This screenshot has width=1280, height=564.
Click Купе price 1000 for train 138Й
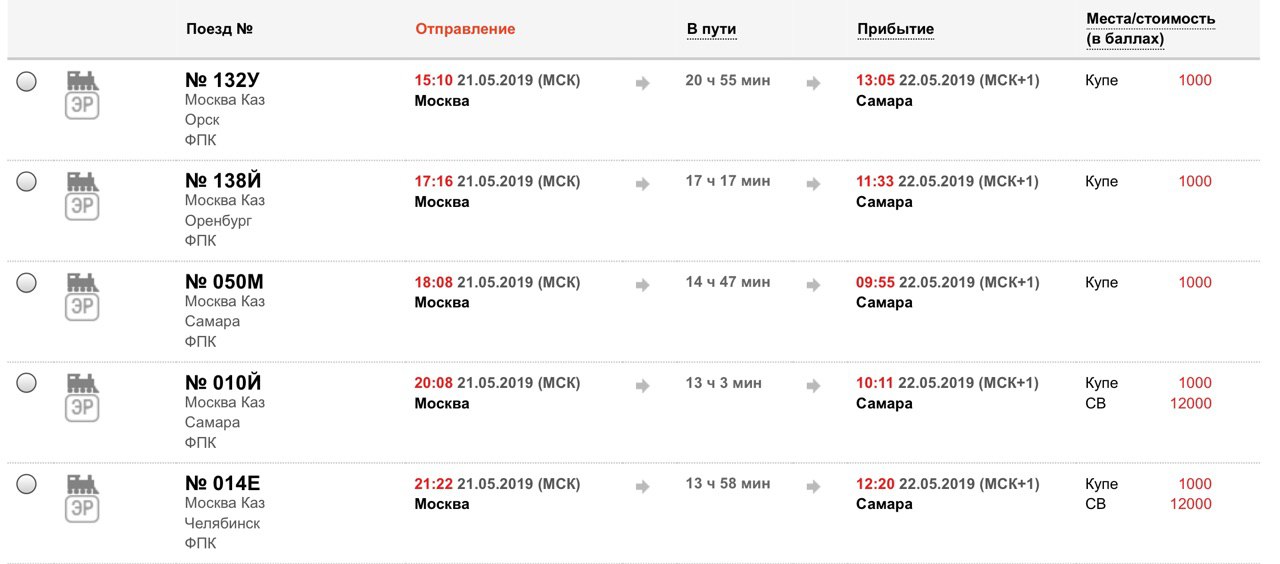[1195, 181]
